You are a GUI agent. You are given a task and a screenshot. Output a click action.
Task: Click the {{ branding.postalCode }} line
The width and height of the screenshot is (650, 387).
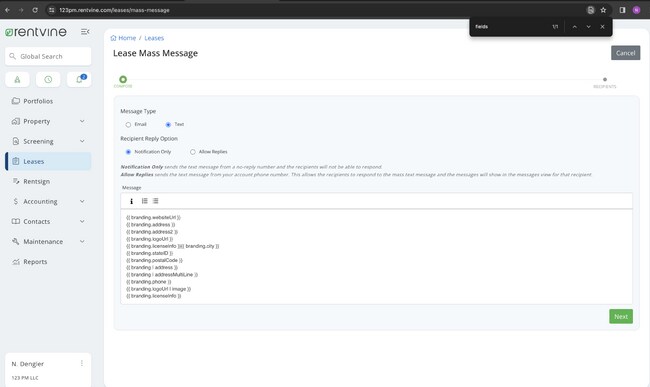154,260
